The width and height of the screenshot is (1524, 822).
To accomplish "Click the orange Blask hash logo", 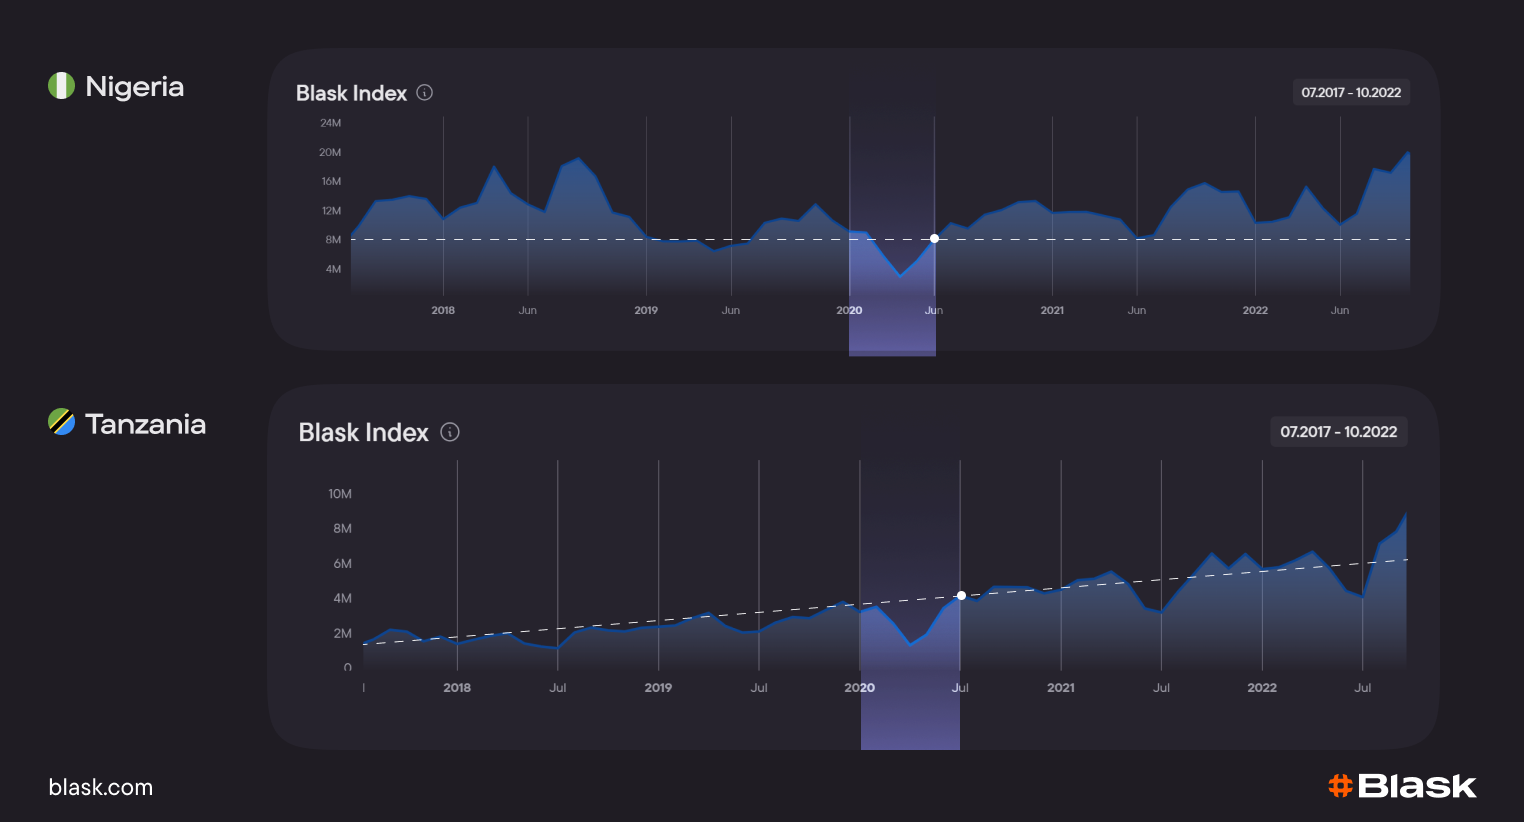I will pyautogui.click(x=1340, y=786).
